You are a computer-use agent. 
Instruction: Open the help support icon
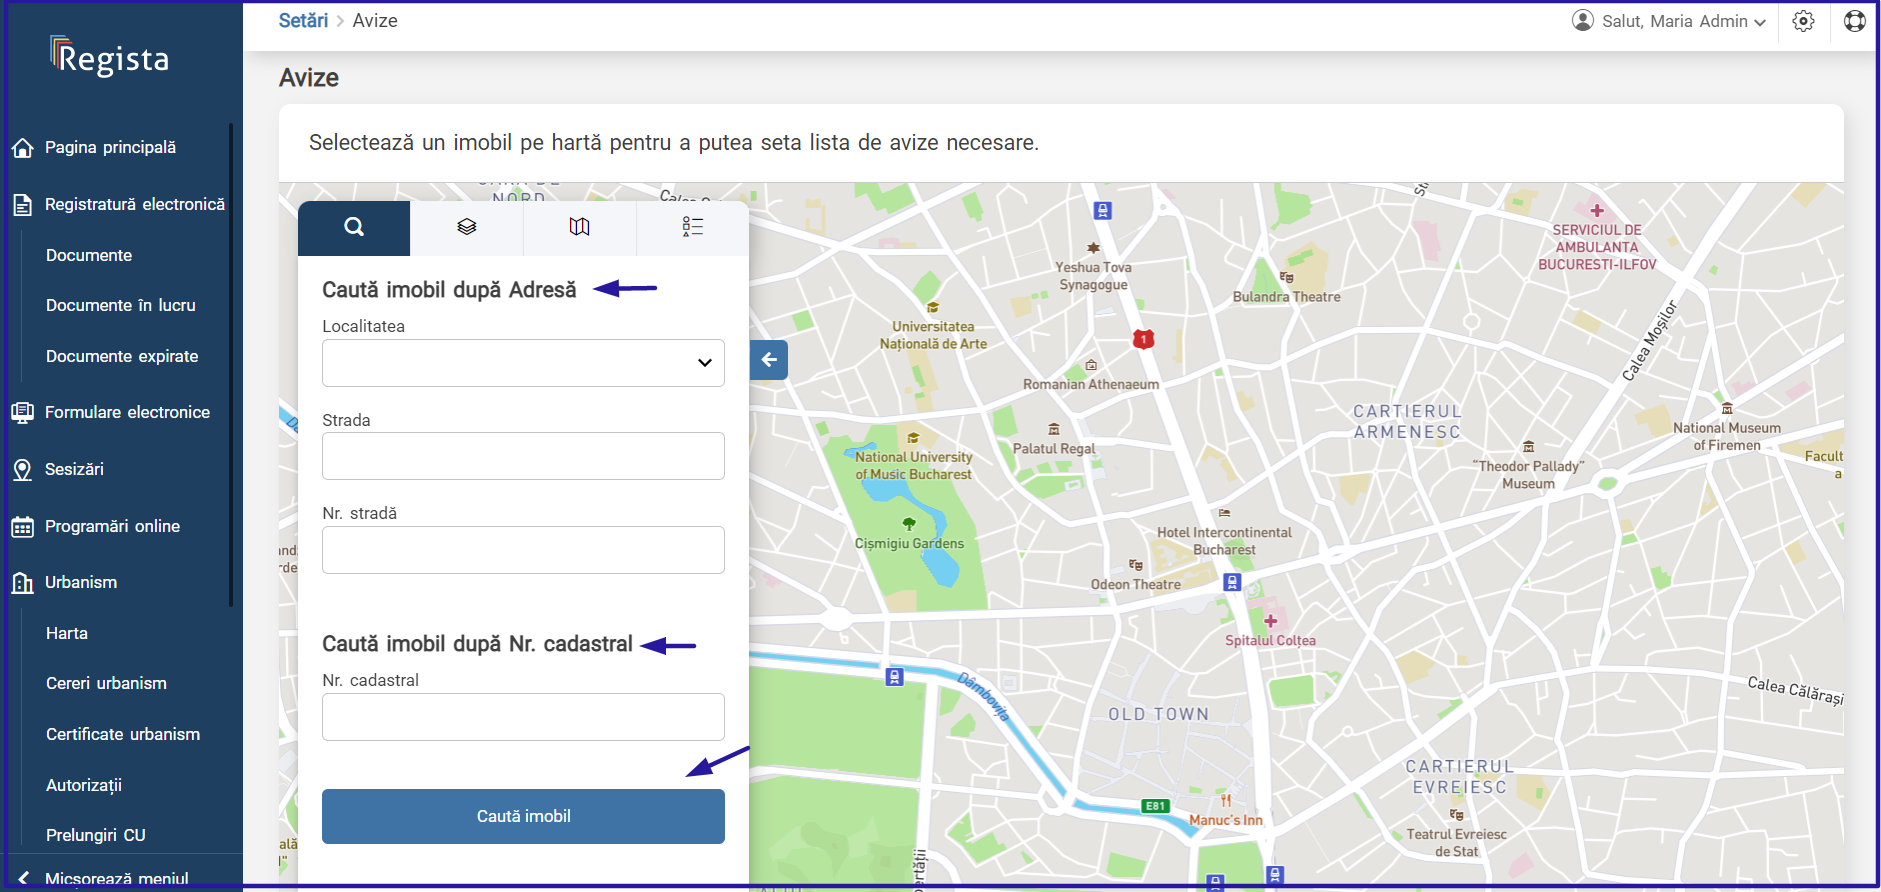coord(1855,21)
